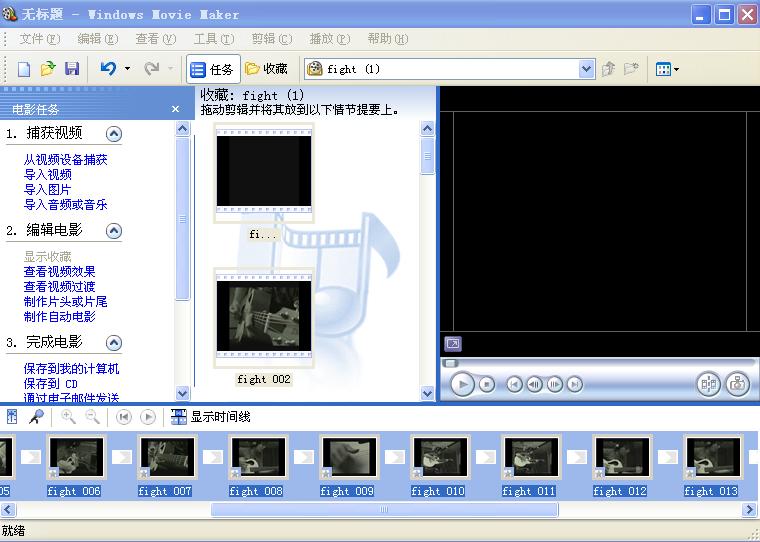
Task: Go up one collection level icon
Action: (x=608, y=69)
